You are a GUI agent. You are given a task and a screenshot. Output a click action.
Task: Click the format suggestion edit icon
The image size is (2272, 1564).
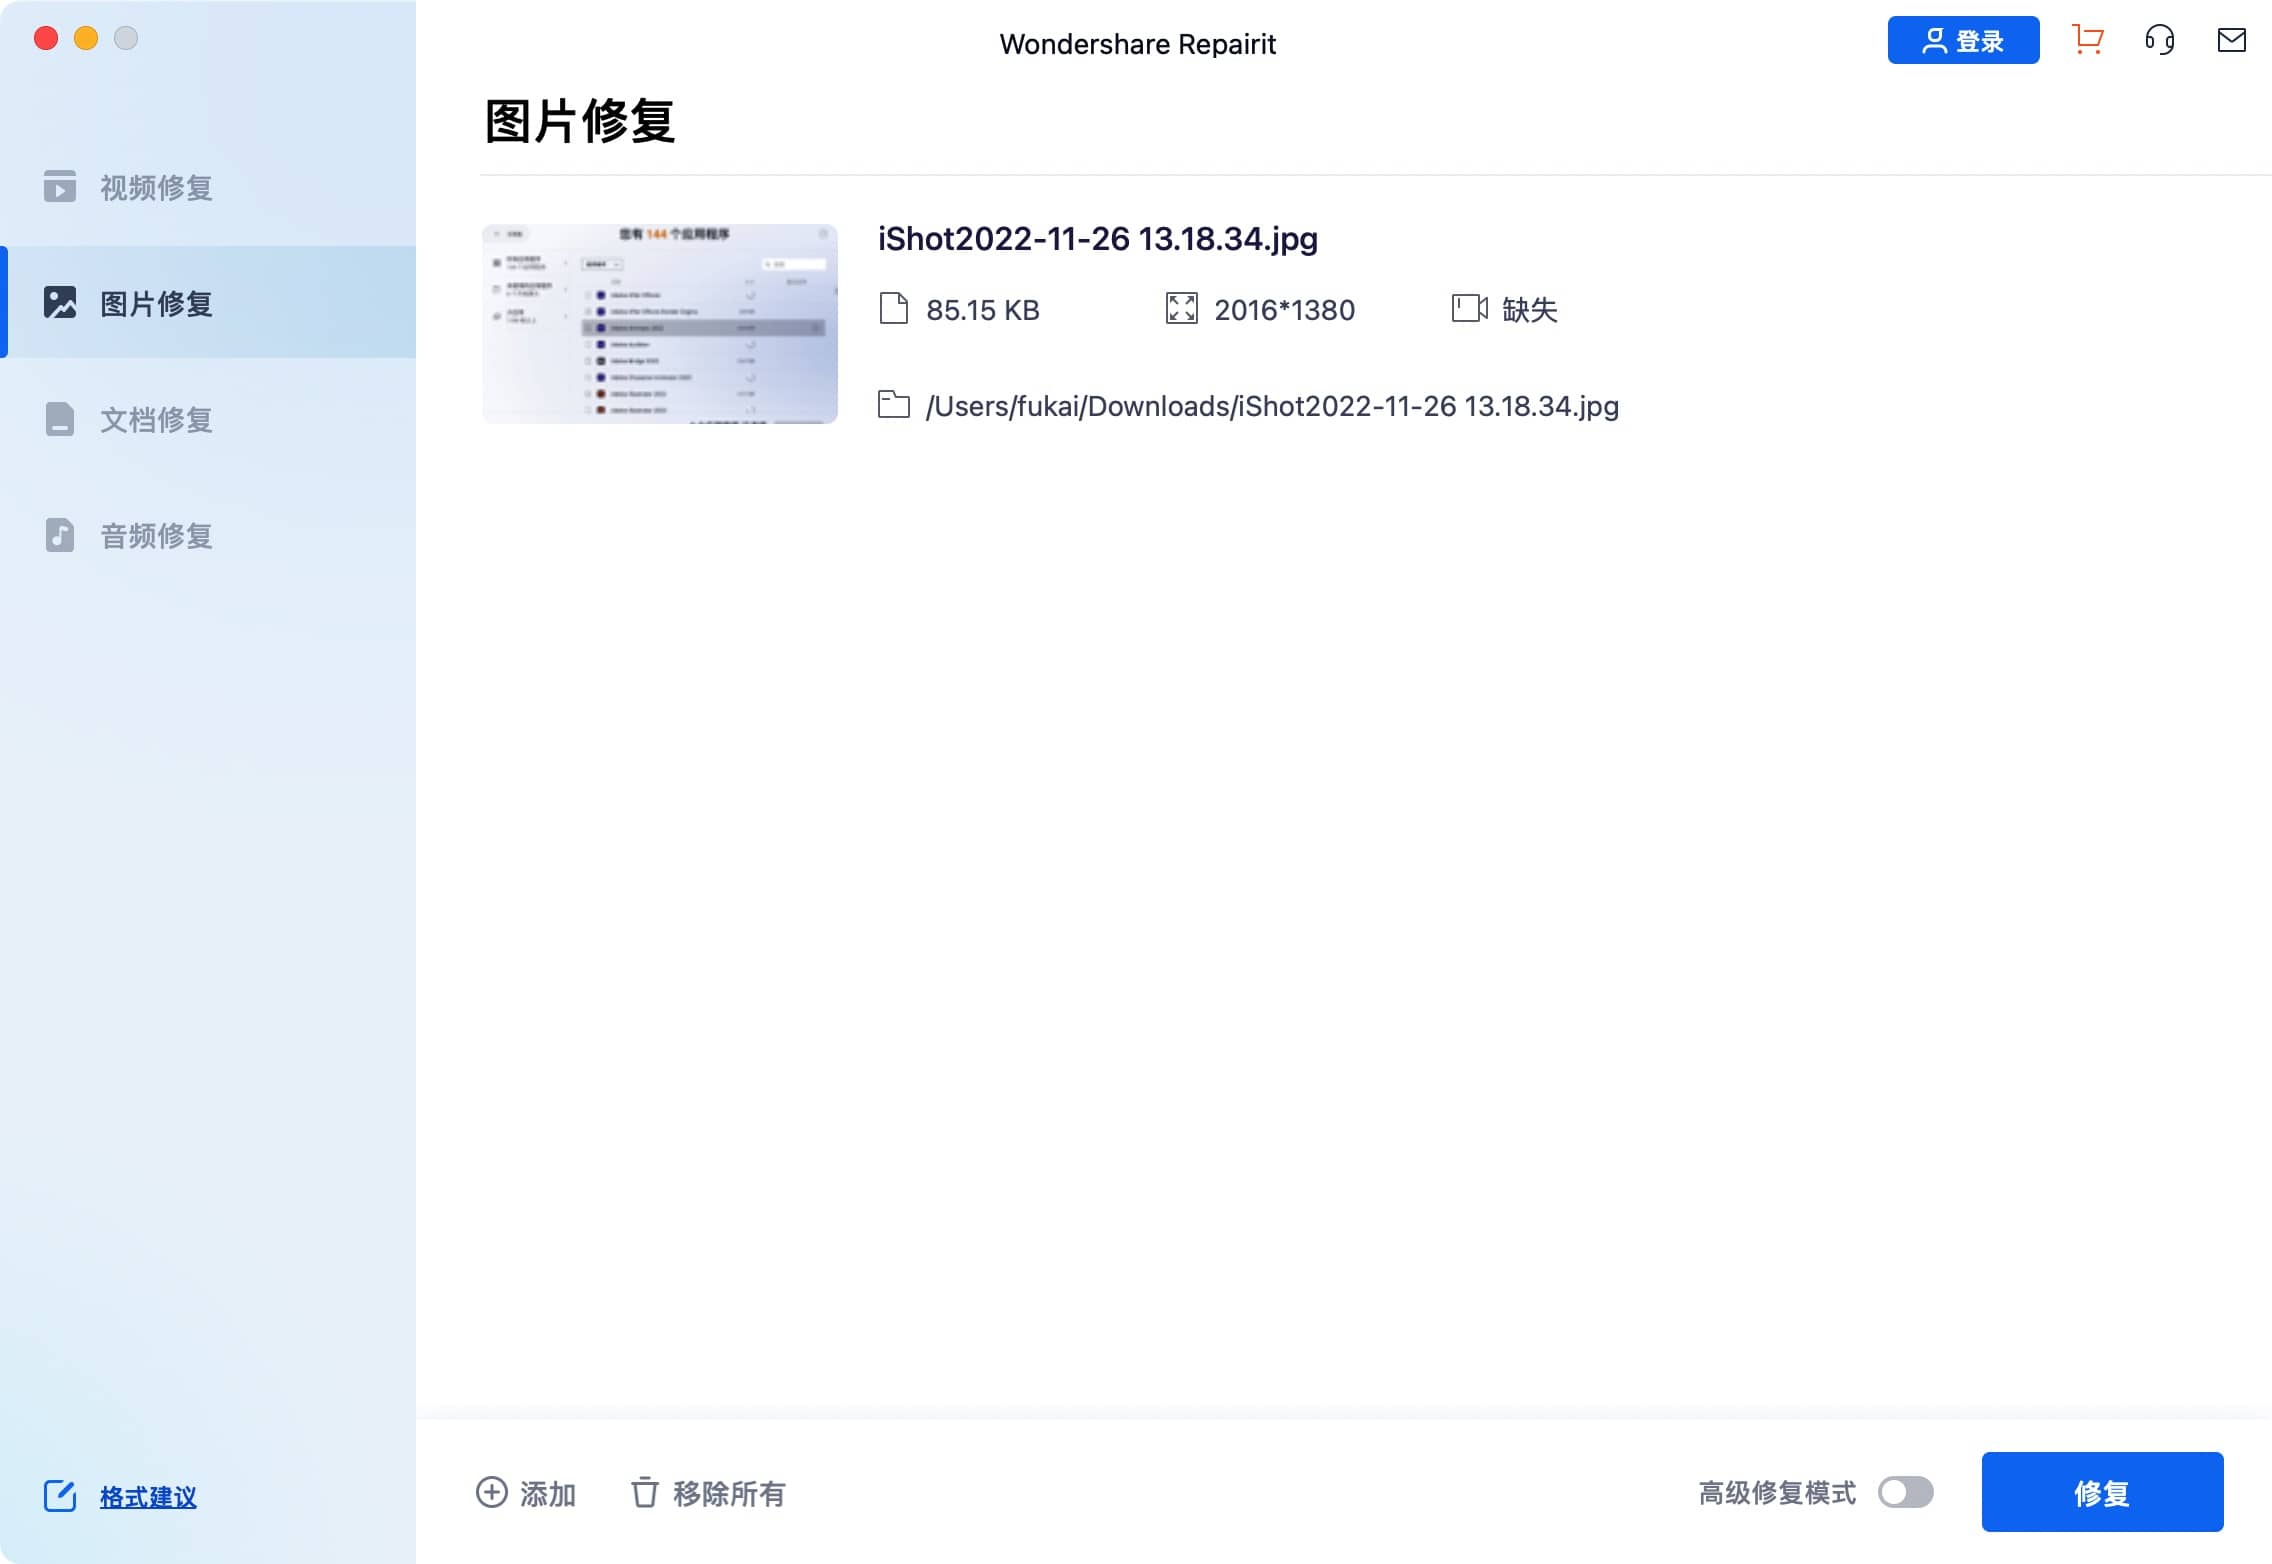coord(60,1496)
